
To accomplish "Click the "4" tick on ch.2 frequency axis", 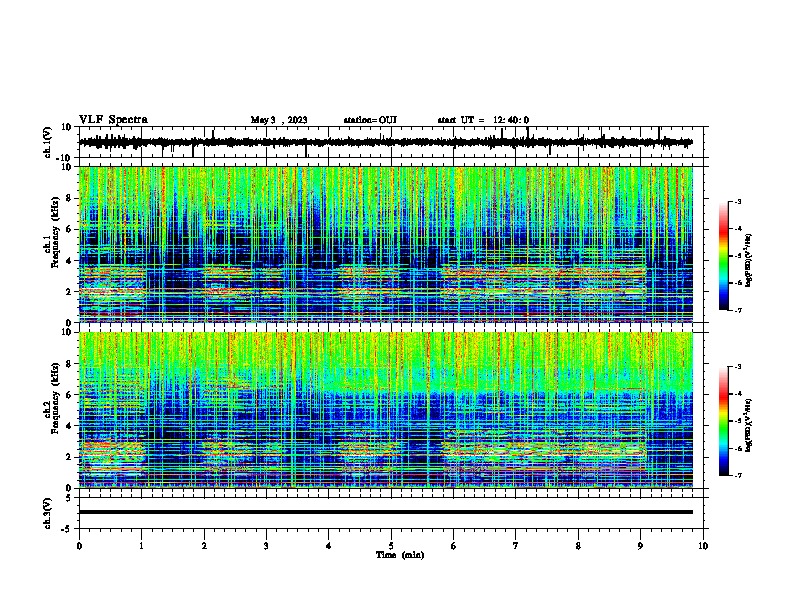I will pyautogui.click(x=69, y=426).
